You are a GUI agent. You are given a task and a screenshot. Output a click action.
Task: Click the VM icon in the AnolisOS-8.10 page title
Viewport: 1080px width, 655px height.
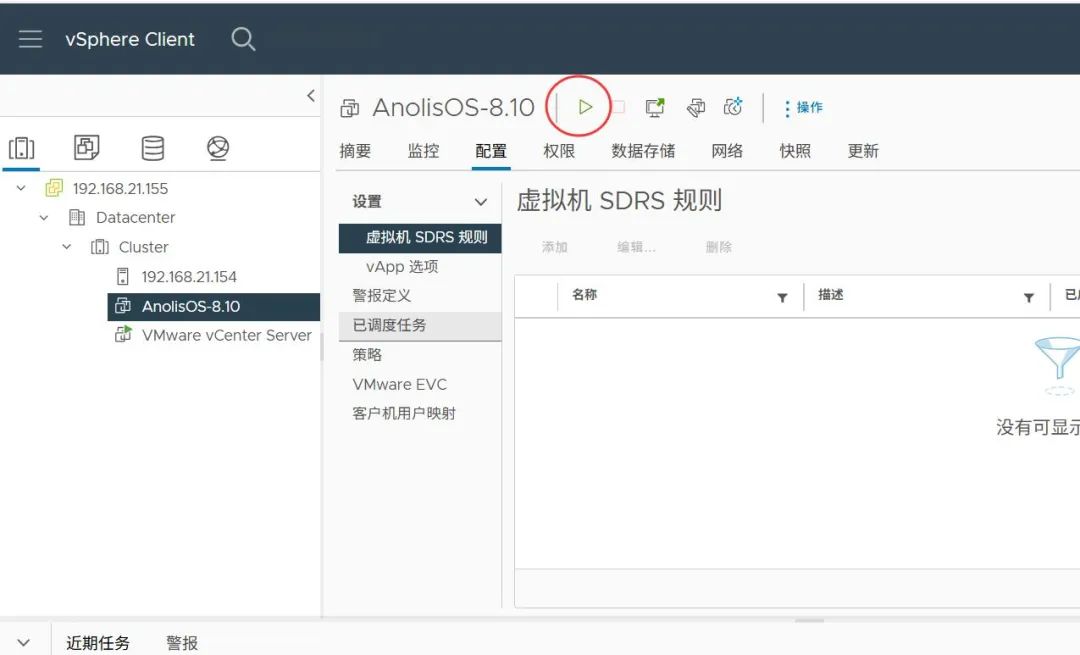click(350, 108)
